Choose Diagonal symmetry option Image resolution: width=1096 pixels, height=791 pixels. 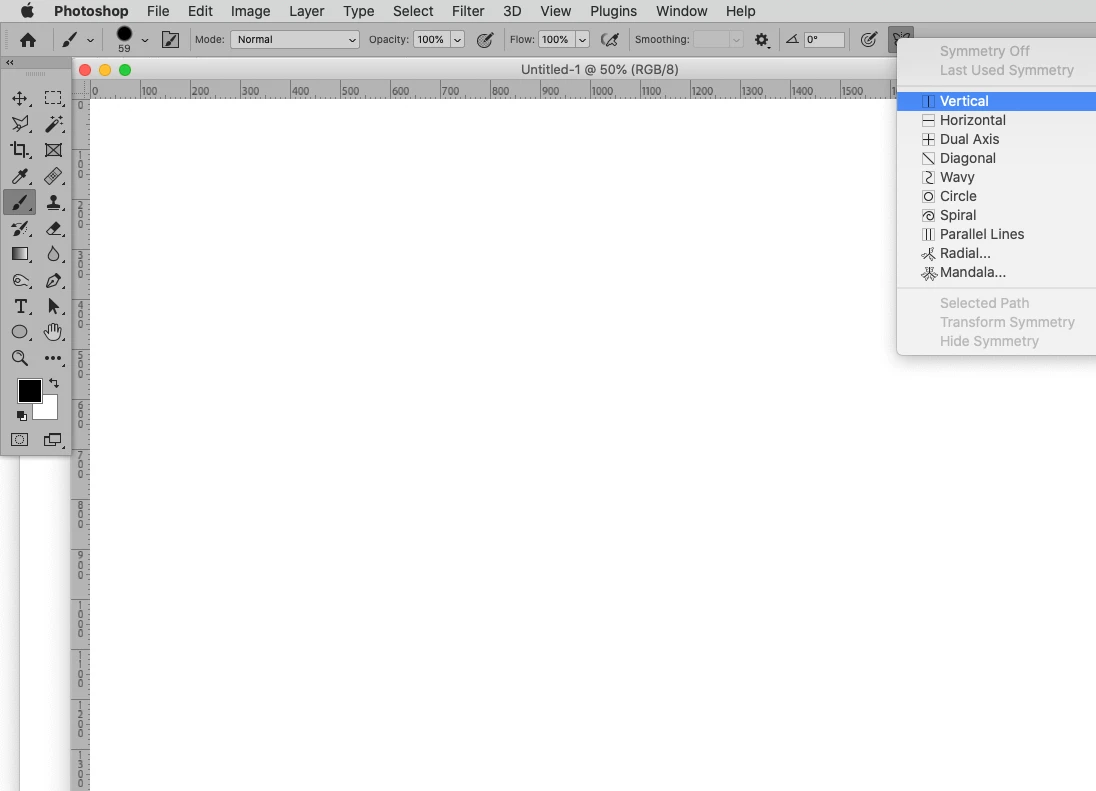[996, 158]
